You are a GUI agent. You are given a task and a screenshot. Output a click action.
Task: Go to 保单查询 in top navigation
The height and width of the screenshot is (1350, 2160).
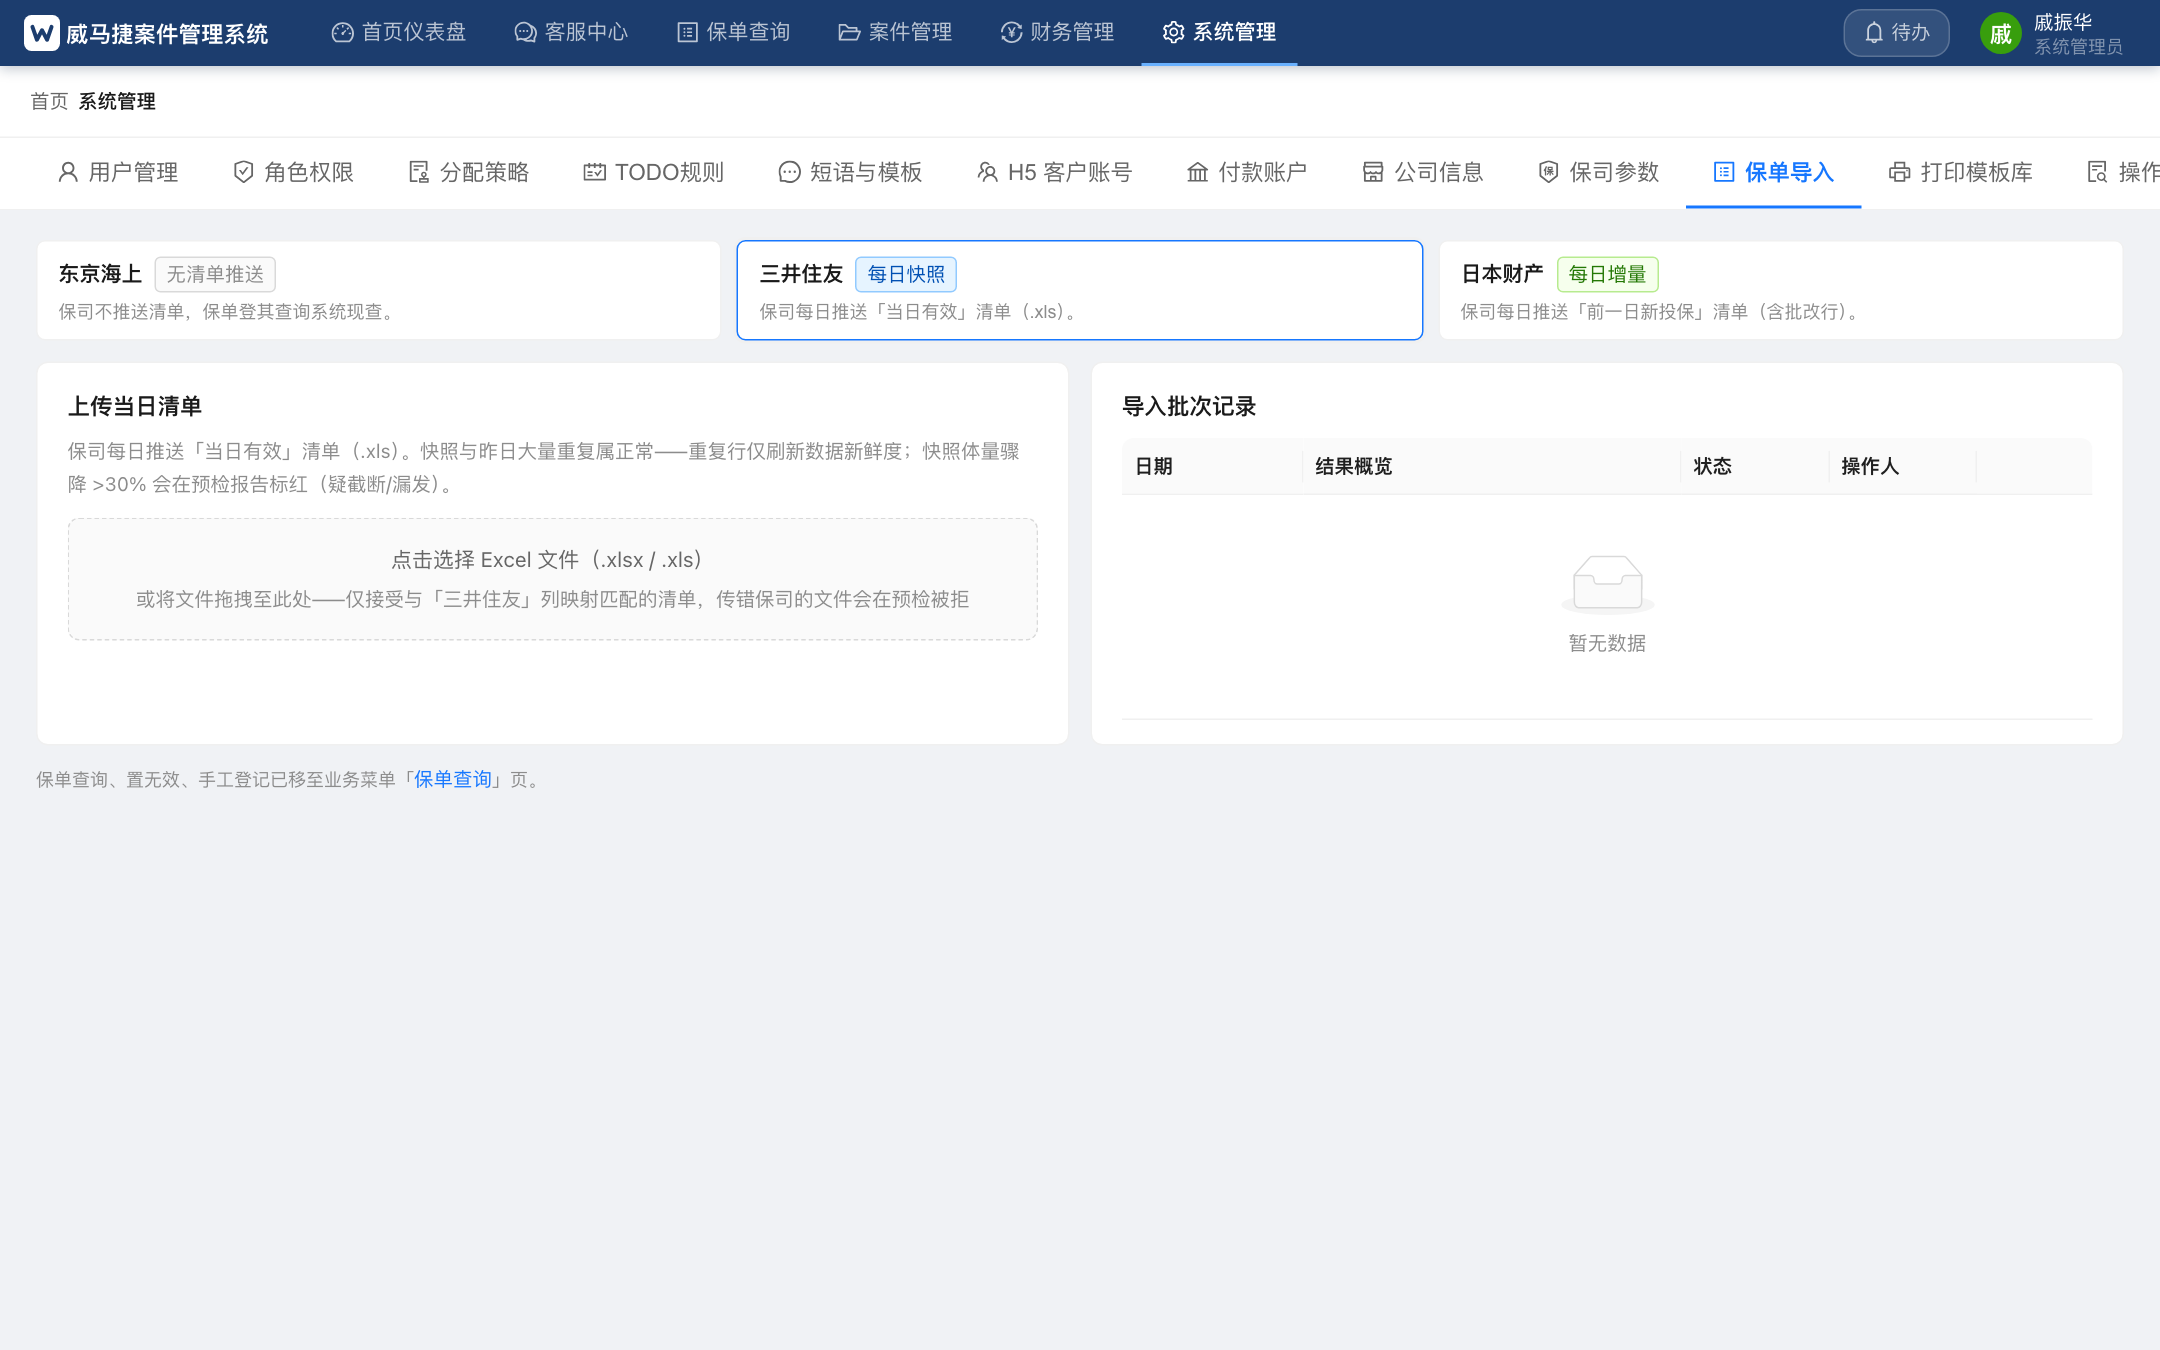(x=733, y=33)
